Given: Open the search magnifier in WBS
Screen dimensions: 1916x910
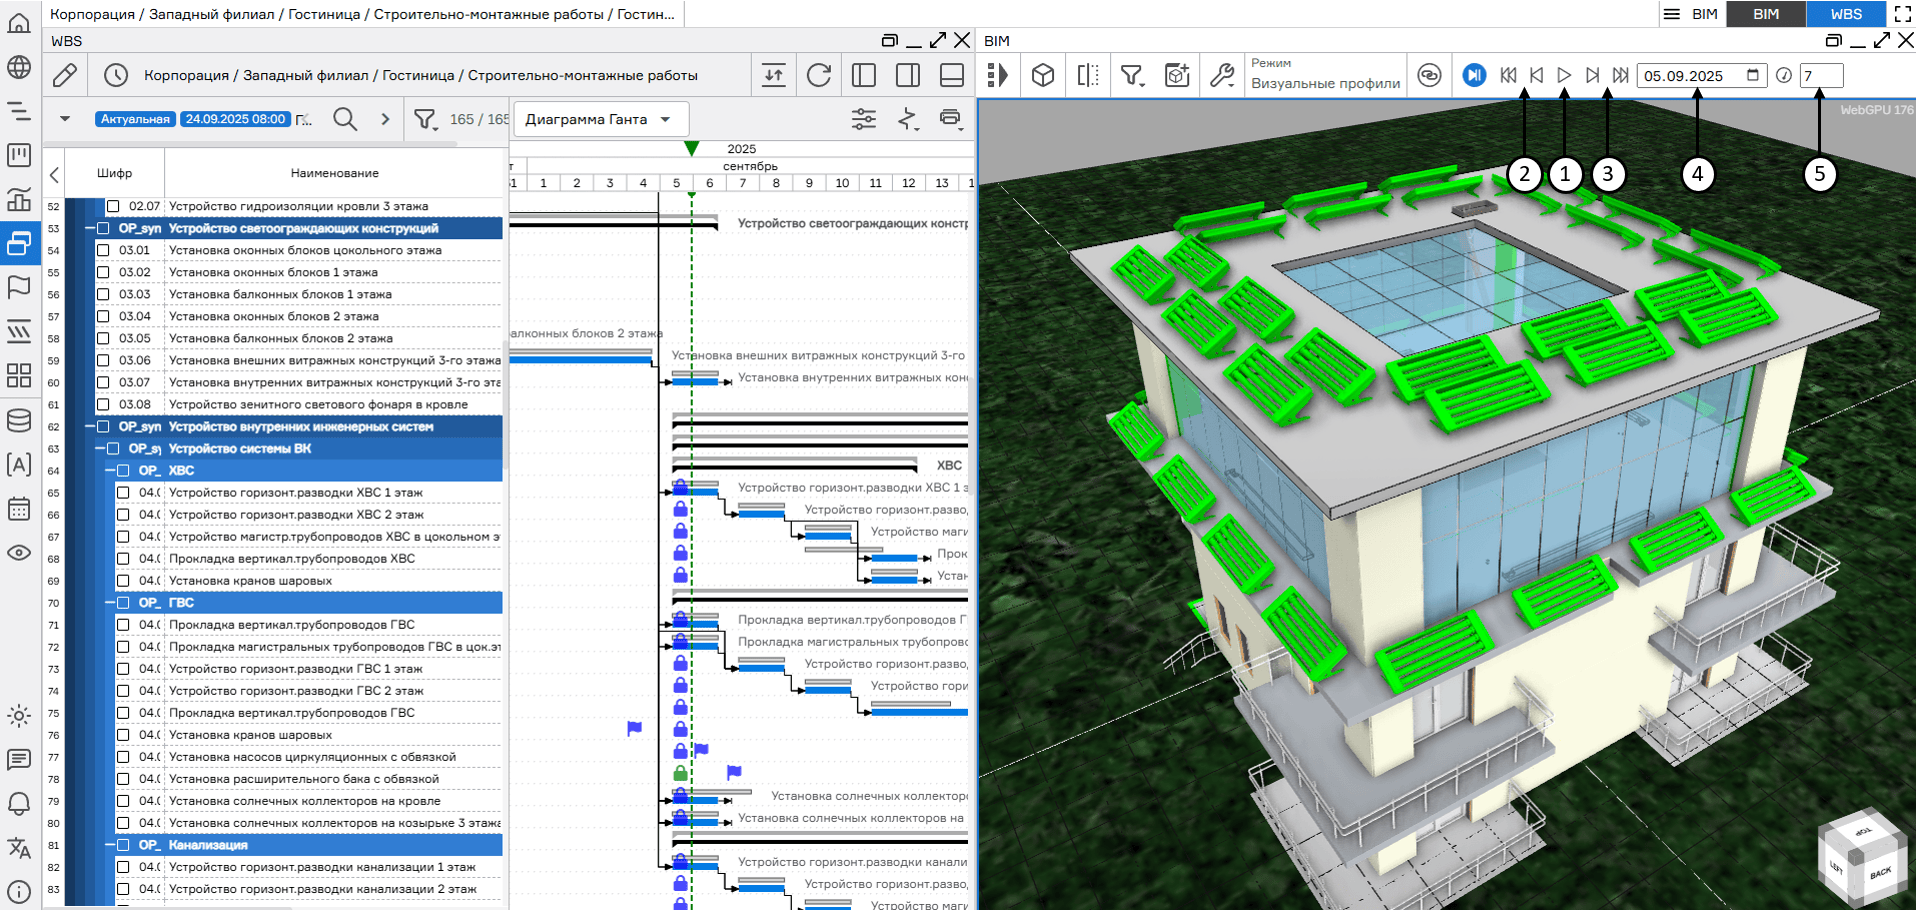Looking at the screenshot, I should tap(345, 119).
